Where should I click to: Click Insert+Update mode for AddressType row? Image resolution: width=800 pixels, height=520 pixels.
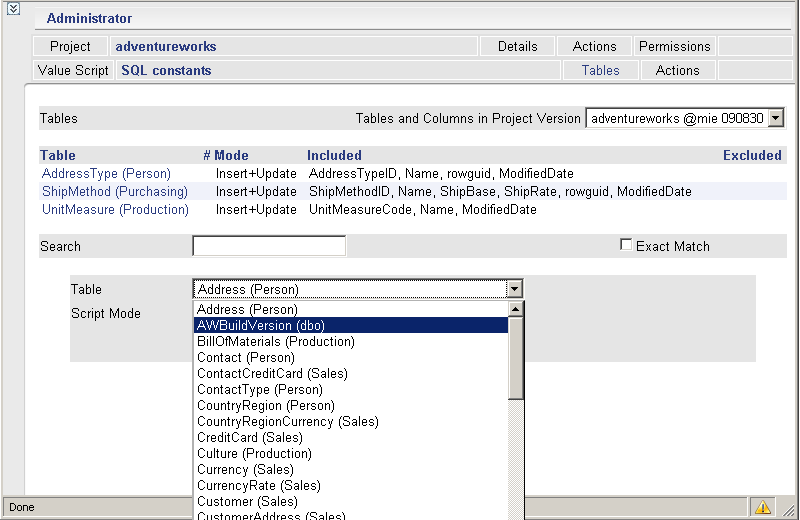pyautogui.click(x=256, y=174)
